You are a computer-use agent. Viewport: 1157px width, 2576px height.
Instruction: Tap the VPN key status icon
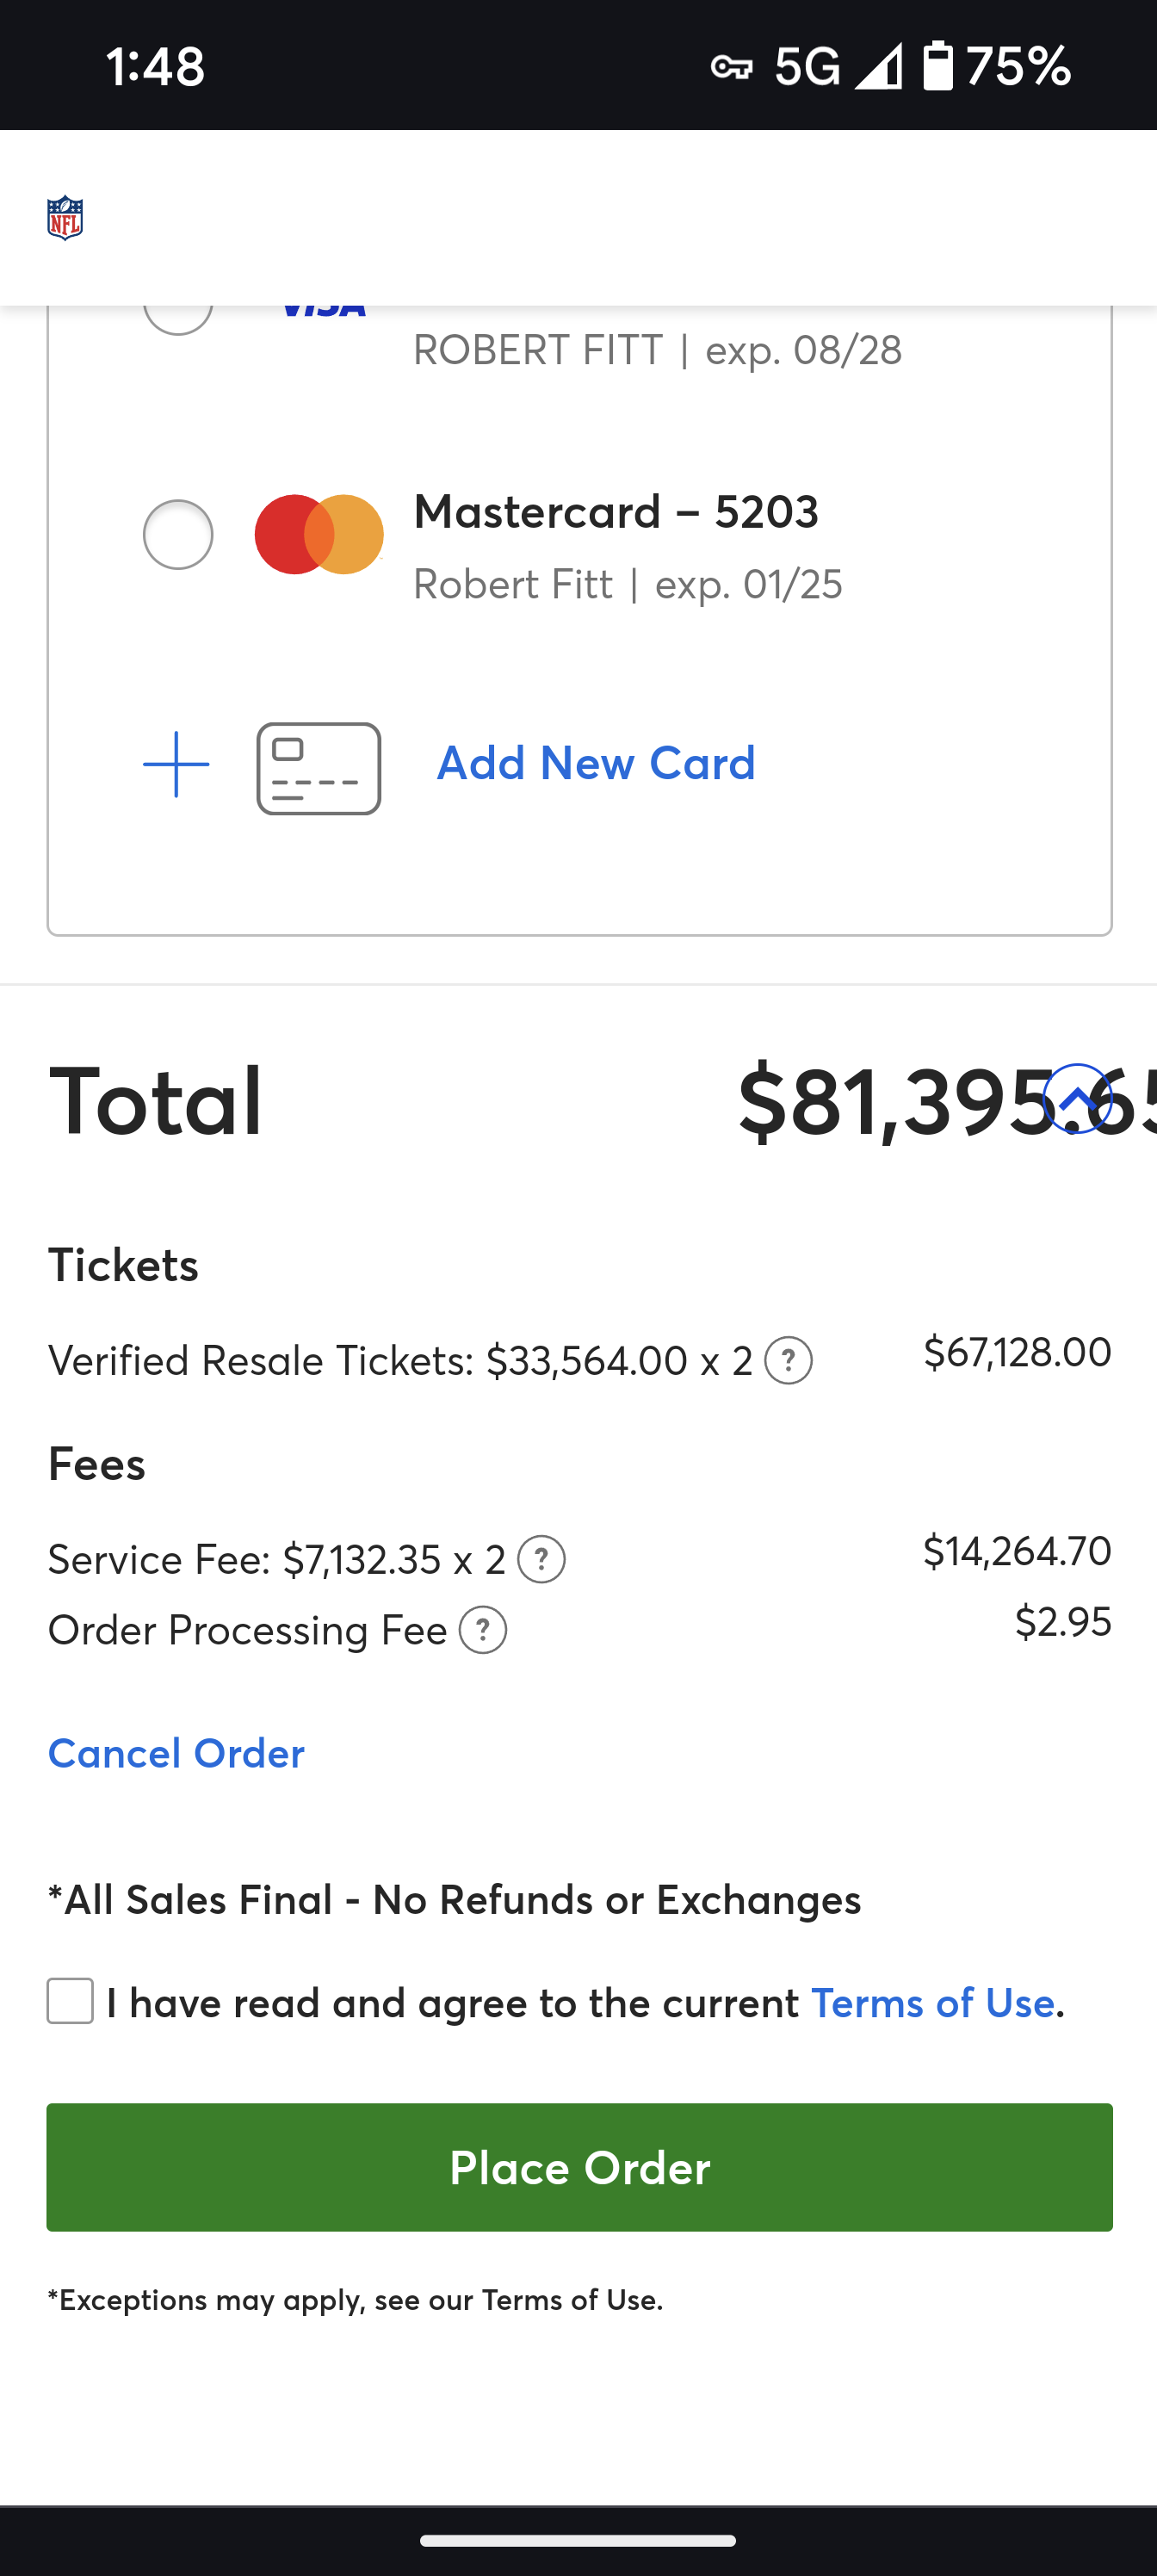click(x=731, y=68)
